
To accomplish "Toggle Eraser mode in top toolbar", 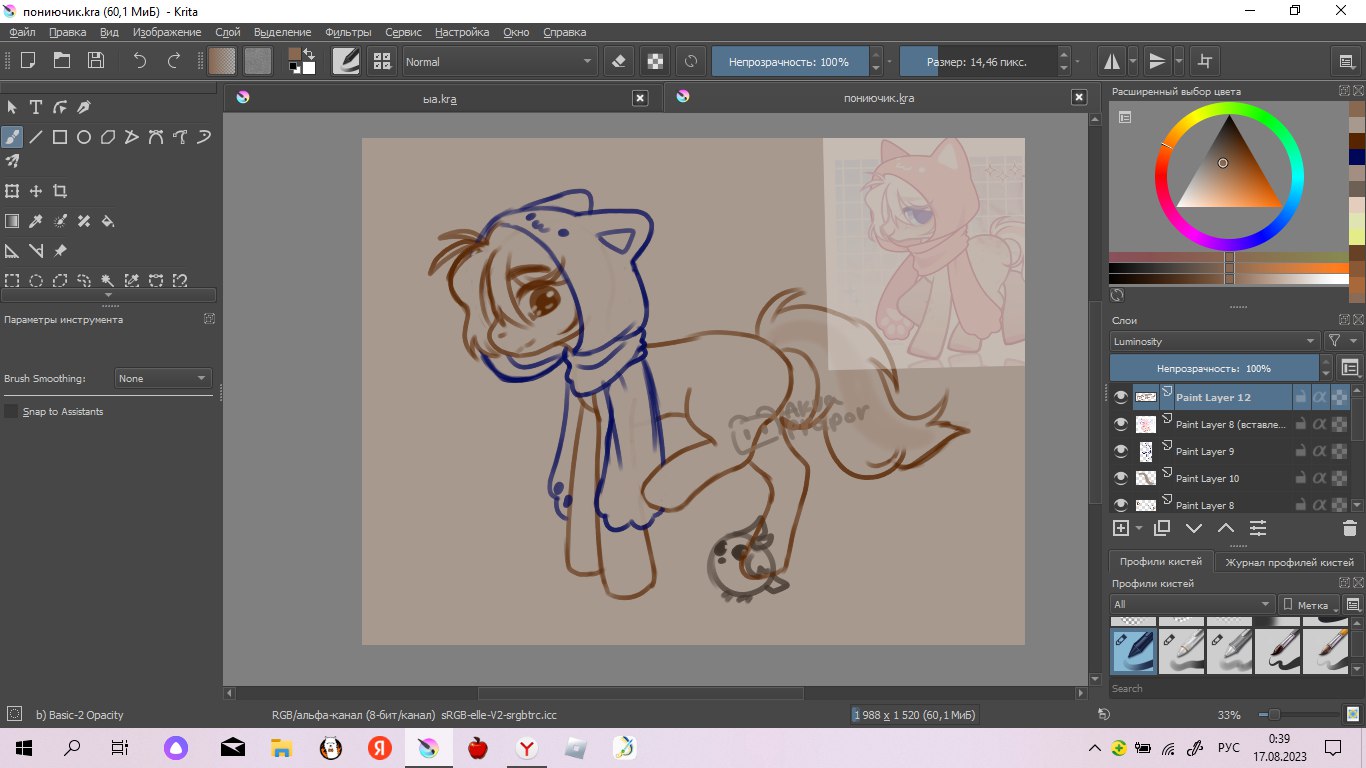I will [618, 61].
